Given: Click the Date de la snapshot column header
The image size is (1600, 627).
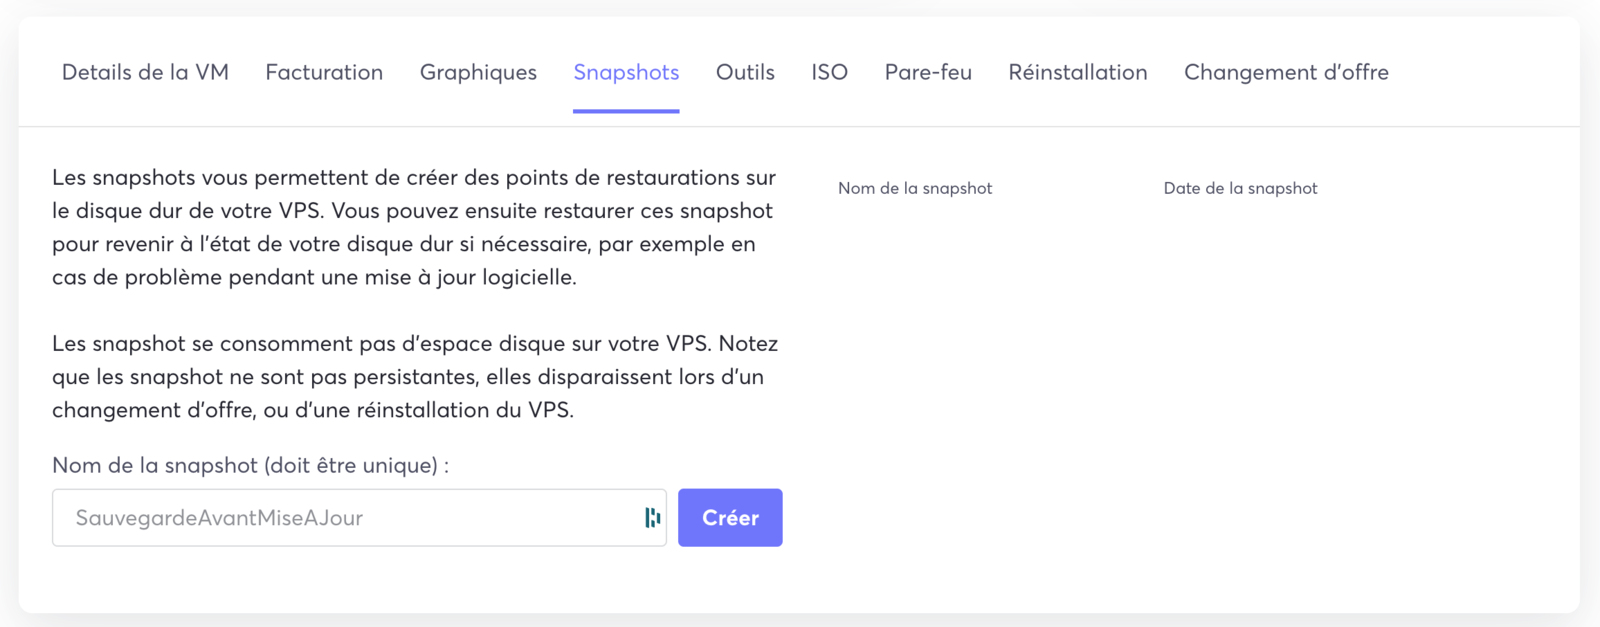Looking at the screenshot, I should coord(1240,188).
